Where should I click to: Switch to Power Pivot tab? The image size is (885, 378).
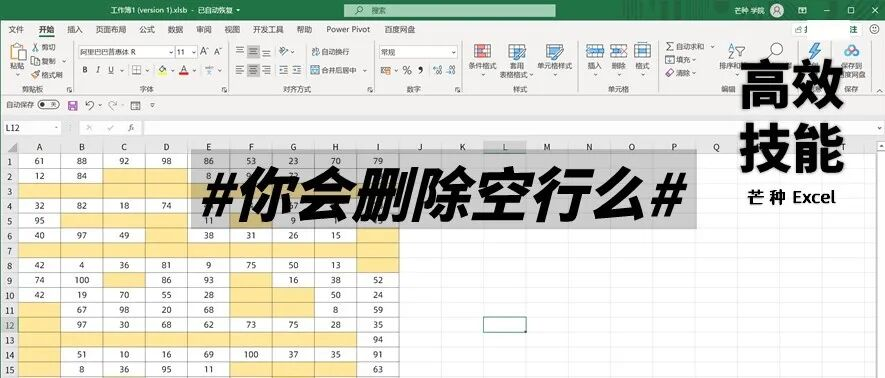348,29
